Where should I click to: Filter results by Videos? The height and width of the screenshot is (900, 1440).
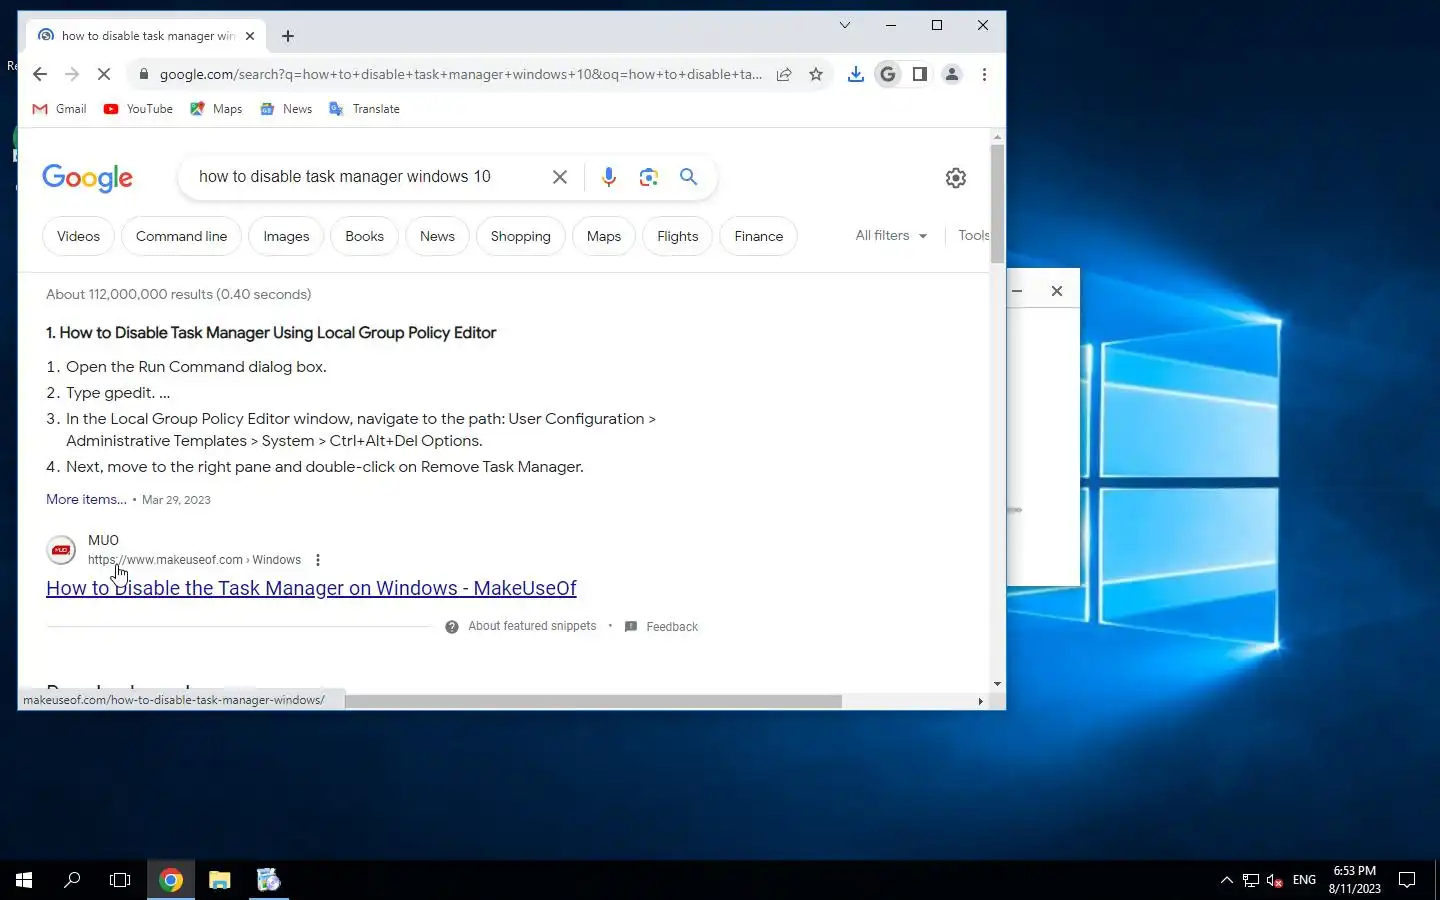point(78,236)
